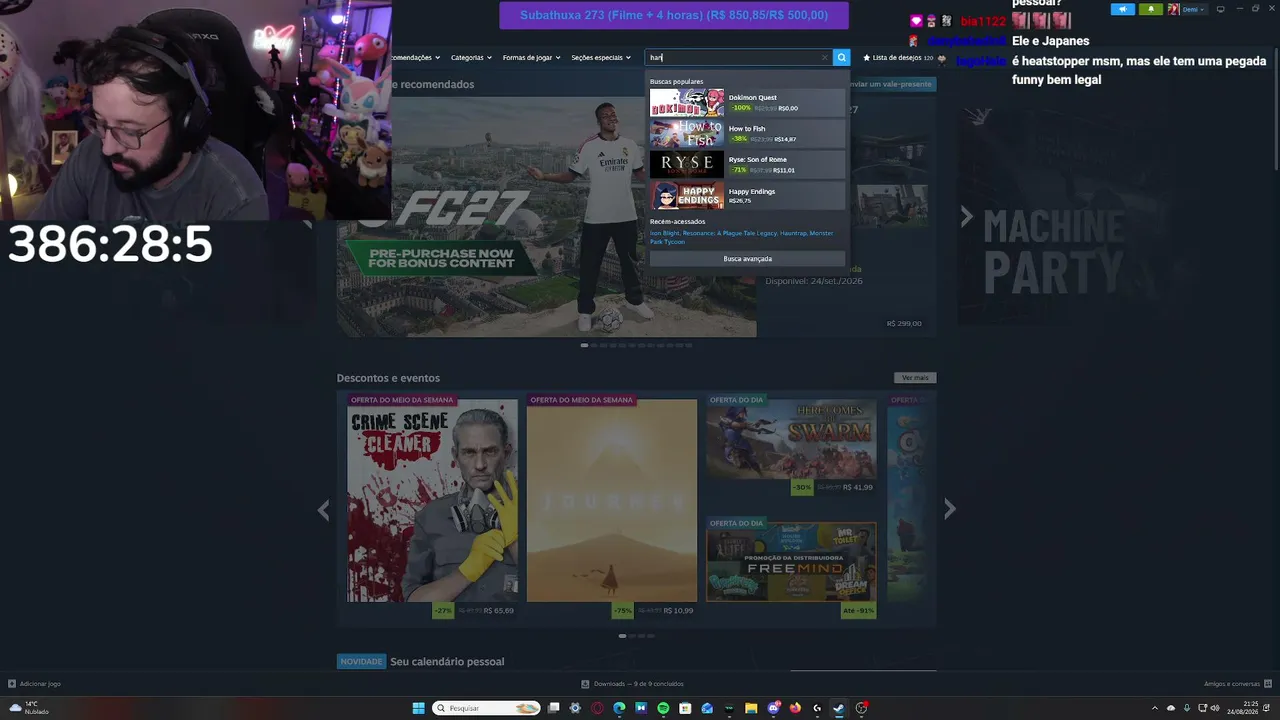Open Microsoft Edge from the taskbar
Viewport: 1280px width, 720px height.
pos(619,708)
